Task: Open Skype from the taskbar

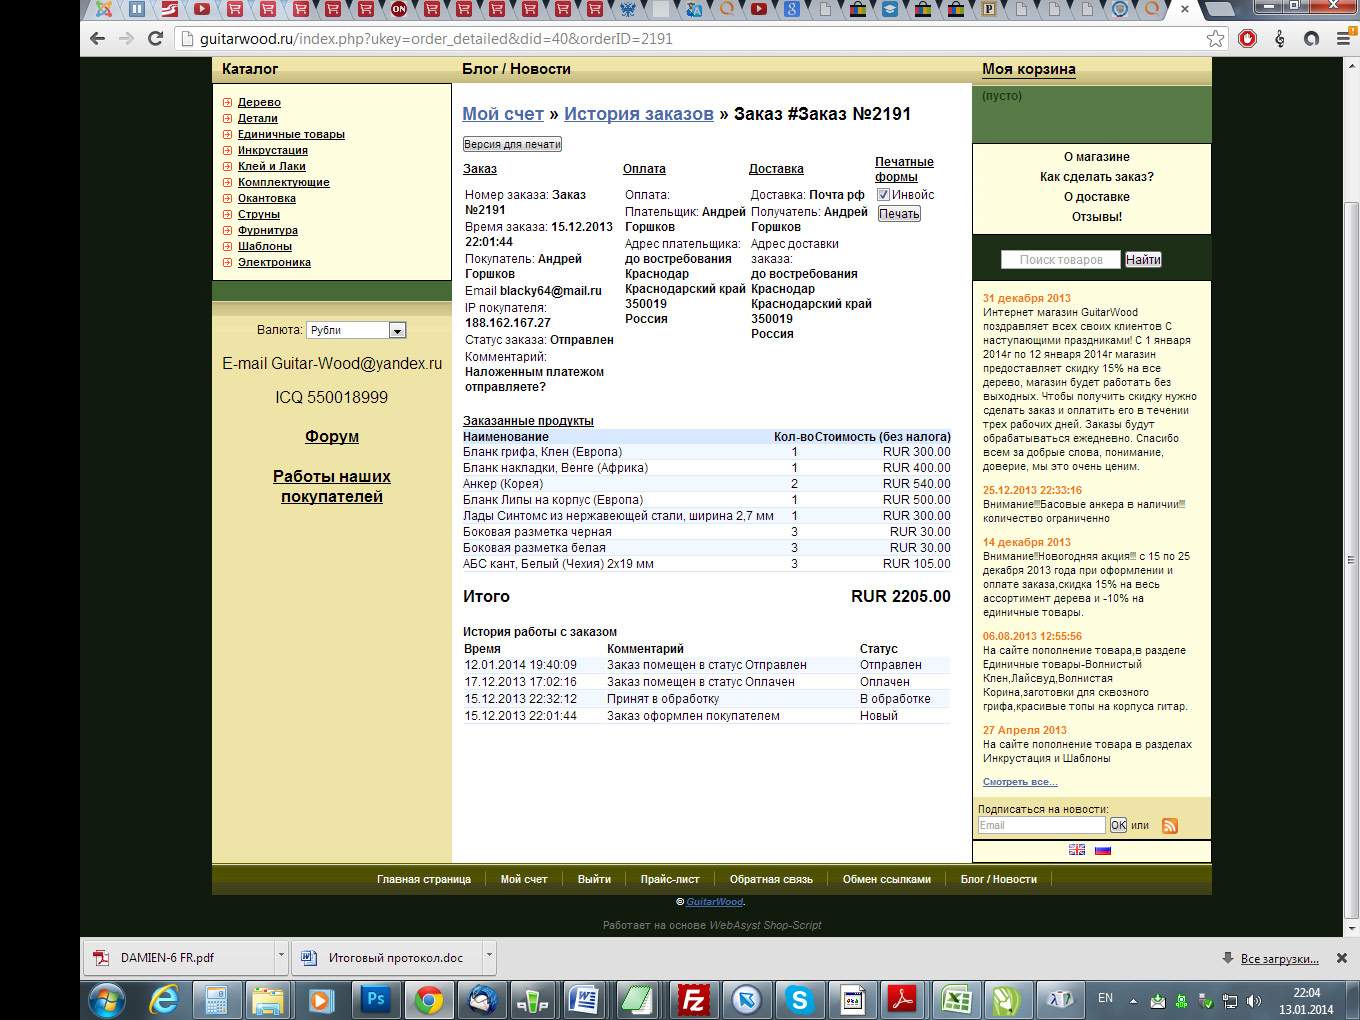Action: point(798,999)
